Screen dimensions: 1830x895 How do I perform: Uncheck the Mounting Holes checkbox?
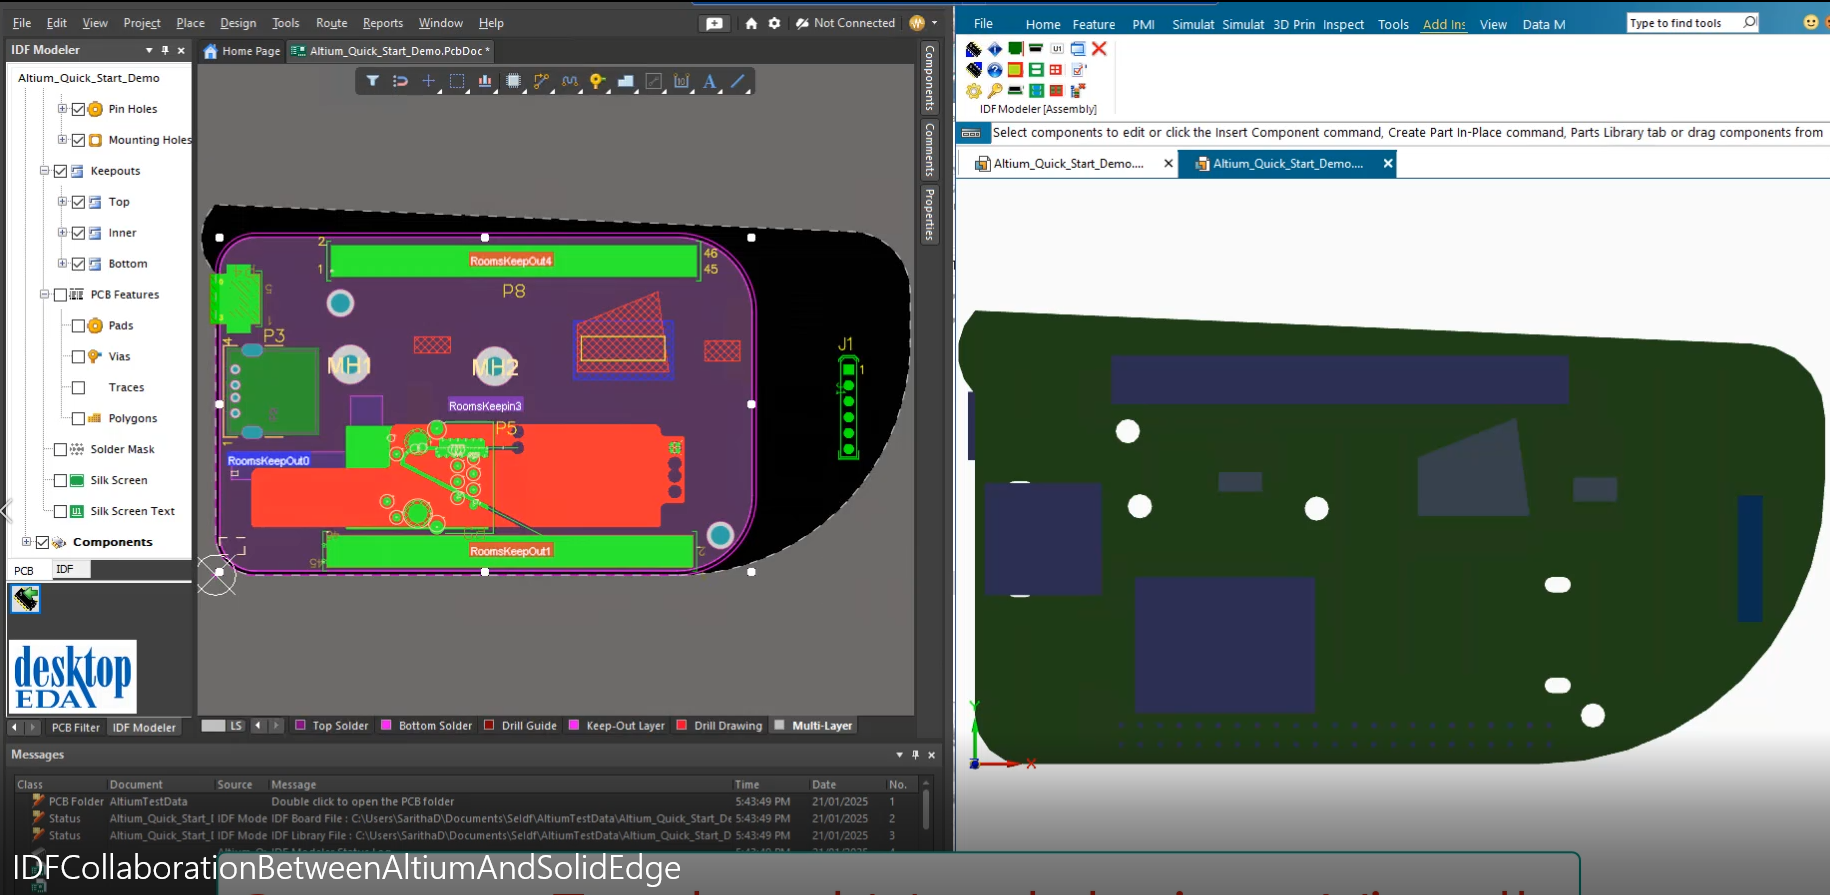tap(78, 140)
